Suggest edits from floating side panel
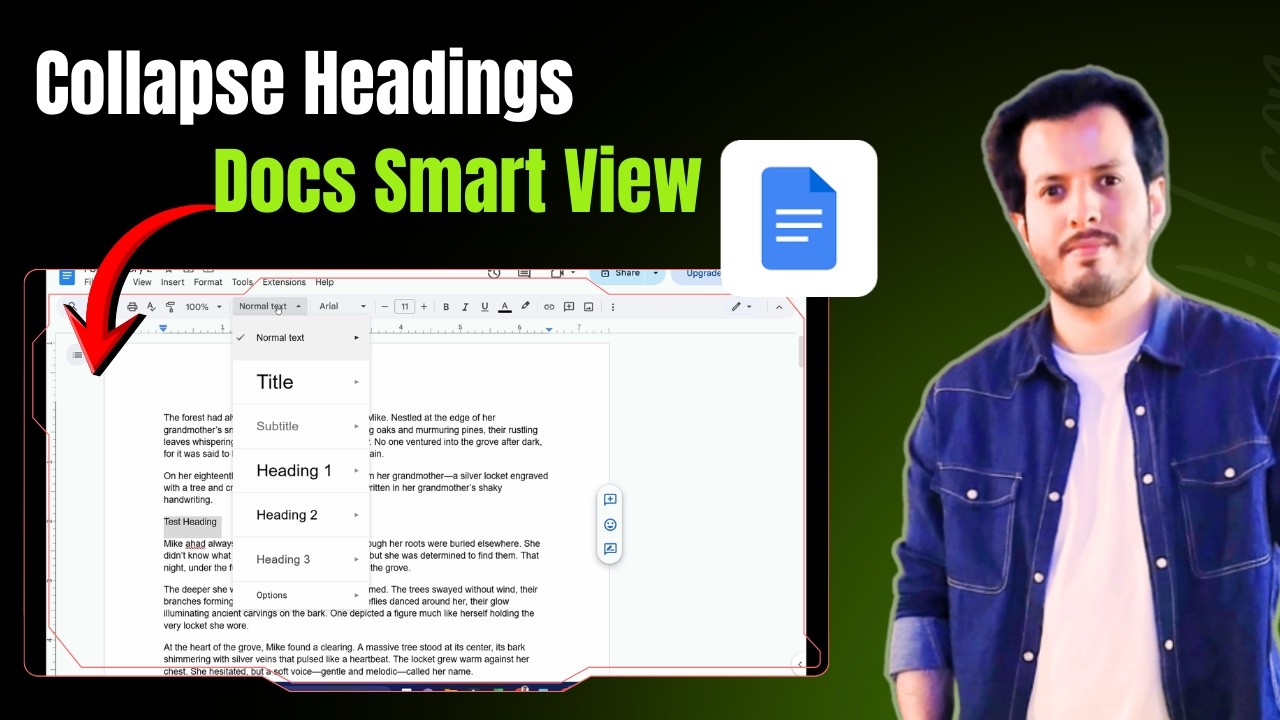Image resolution: width=1280 pixels, height=720 pixels. (610, 549)
